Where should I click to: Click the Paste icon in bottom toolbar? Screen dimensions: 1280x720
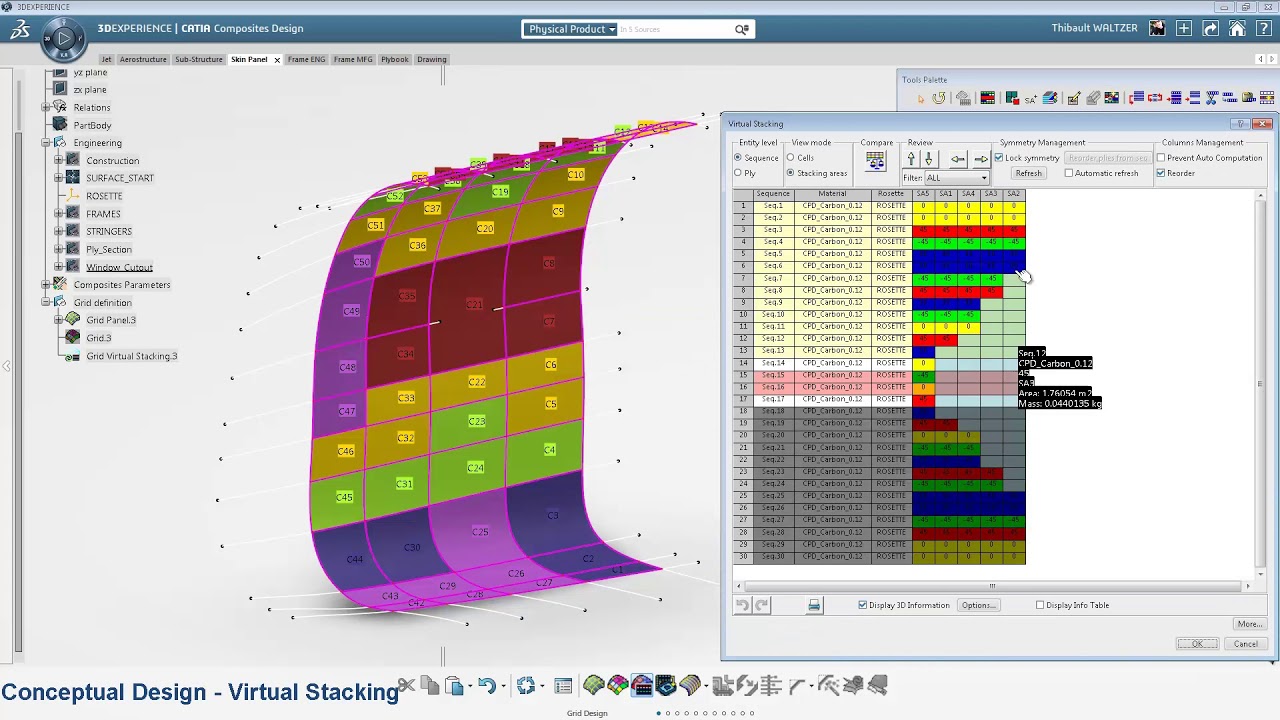tap(454, 686)
